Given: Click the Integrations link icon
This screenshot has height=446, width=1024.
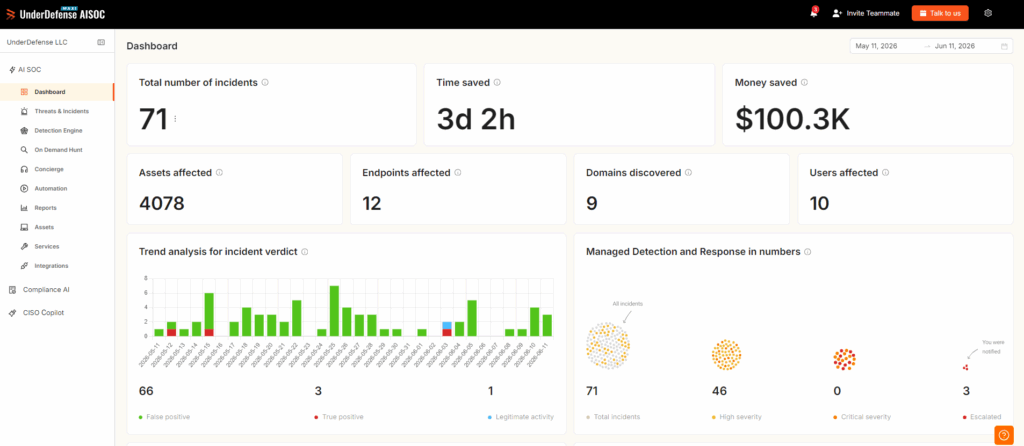Looking at the screenshot, I should point(24,266).
